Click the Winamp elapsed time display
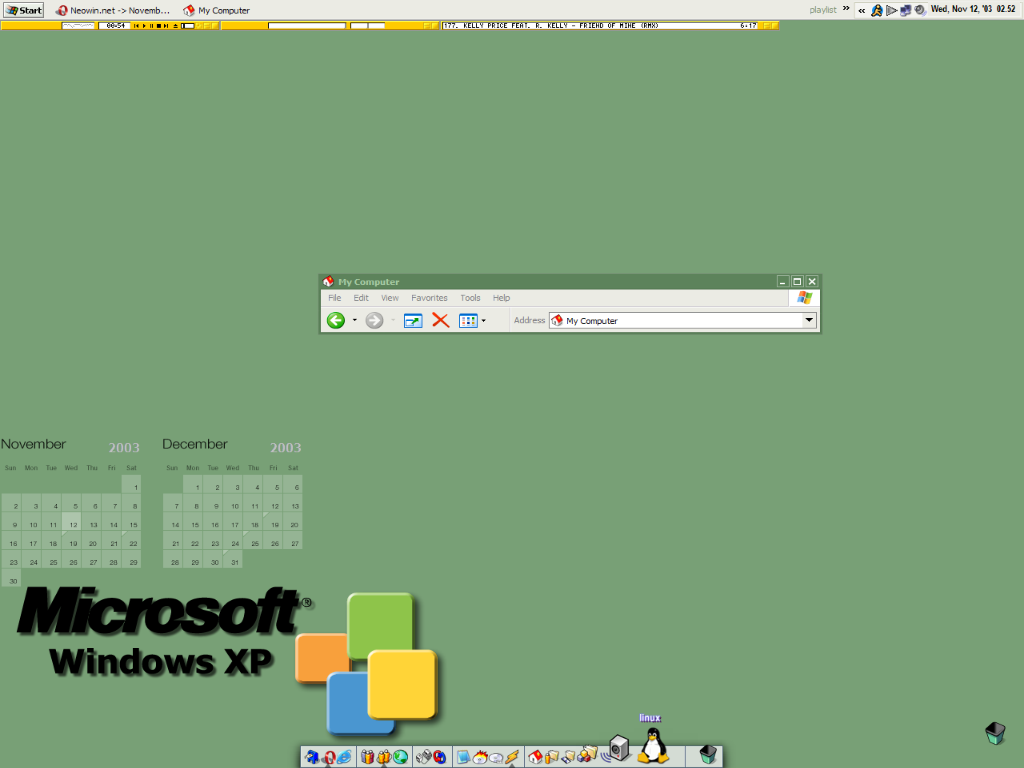The width and height of the screenshot is (1024, 768). tap(115, 25)
